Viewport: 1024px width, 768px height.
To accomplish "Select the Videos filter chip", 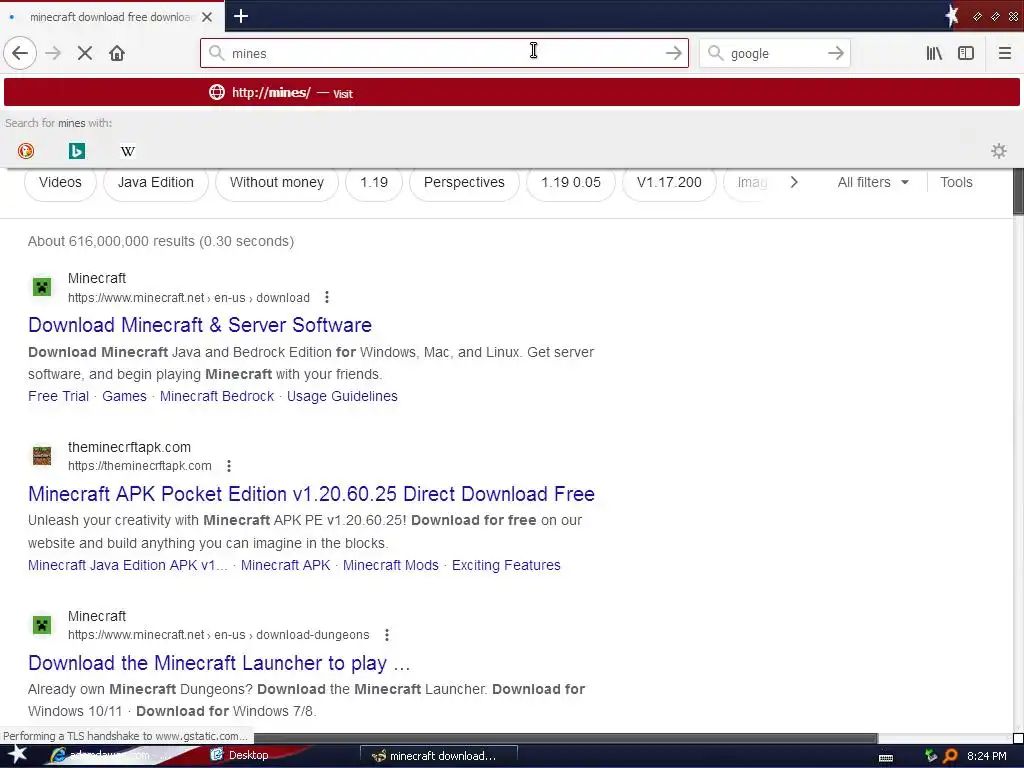I will coord(60,182).
